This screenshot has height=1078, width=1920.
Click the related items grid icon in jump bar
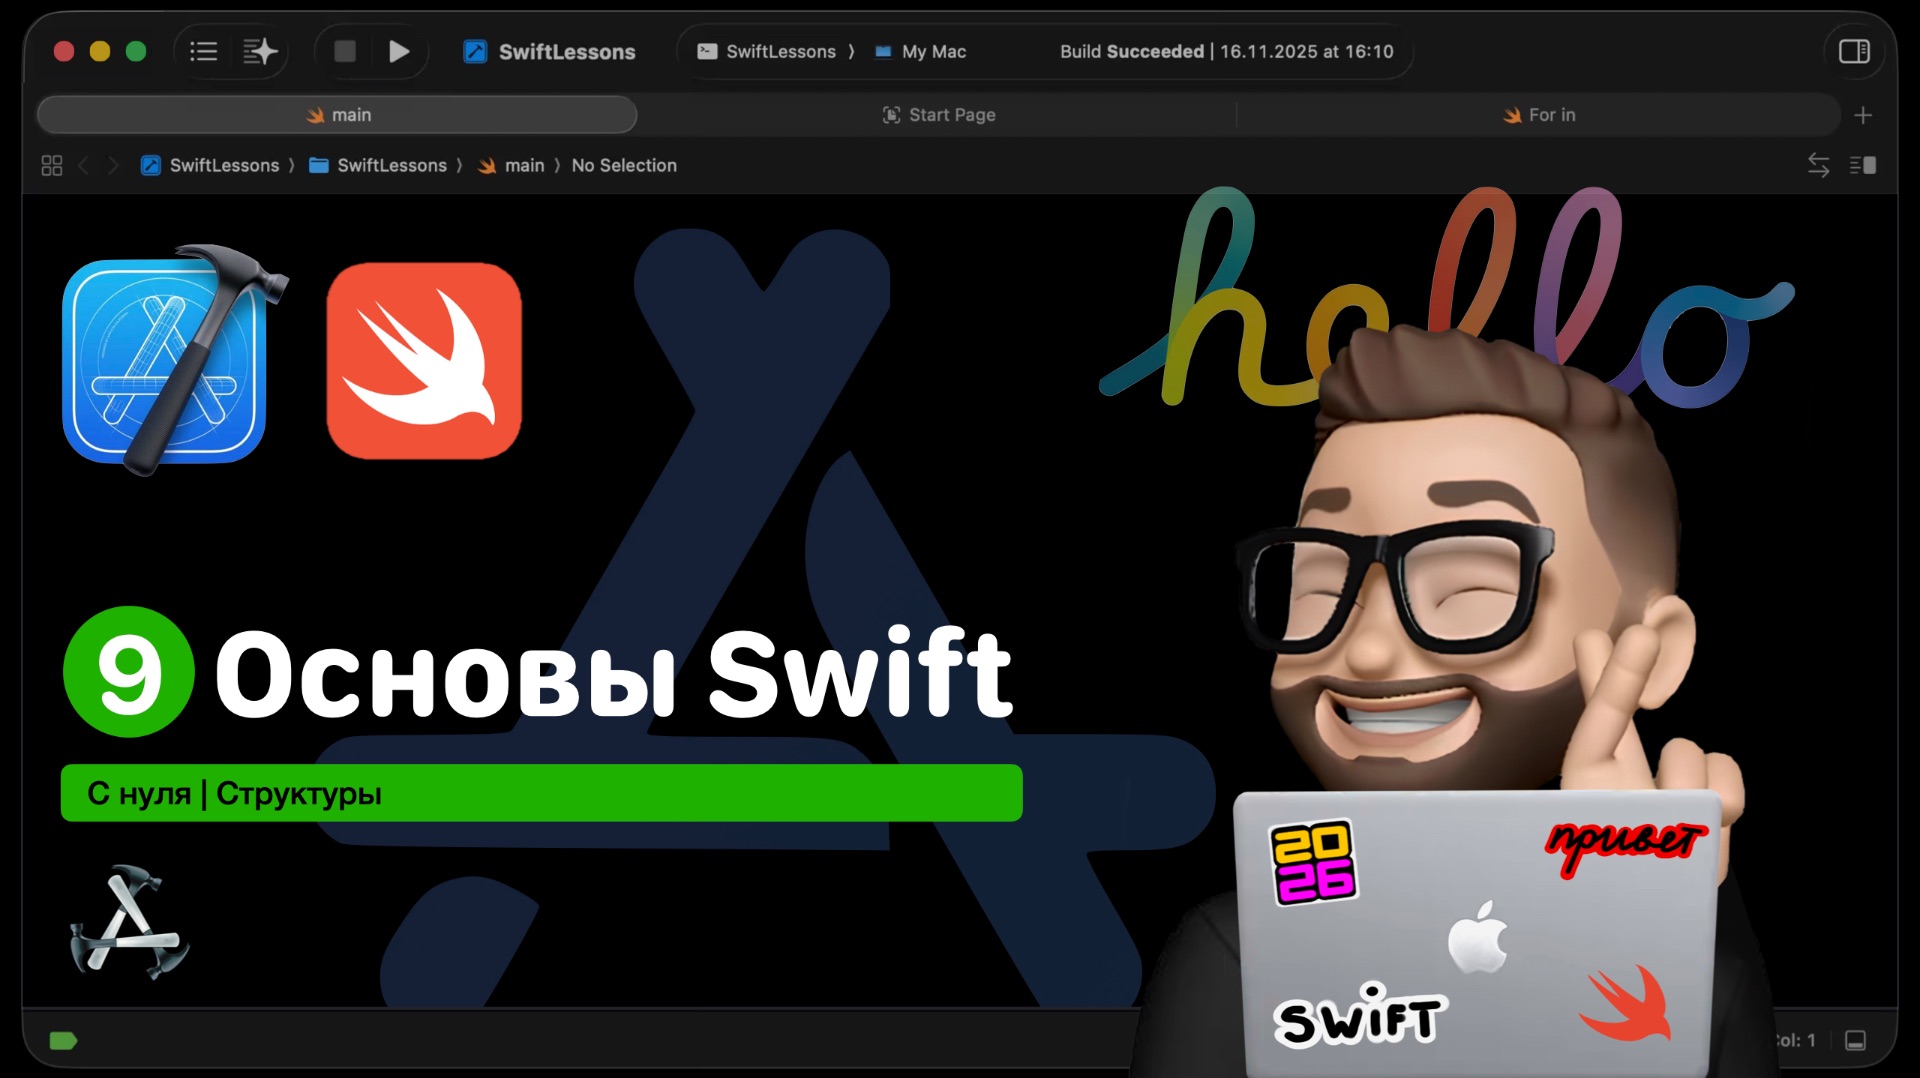[x=51, y=165]
